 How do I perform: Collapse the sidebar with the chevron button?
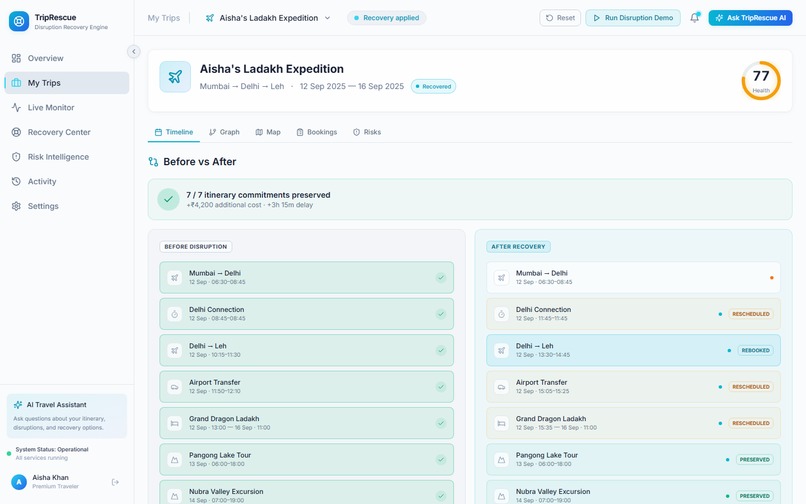(134, 51)
